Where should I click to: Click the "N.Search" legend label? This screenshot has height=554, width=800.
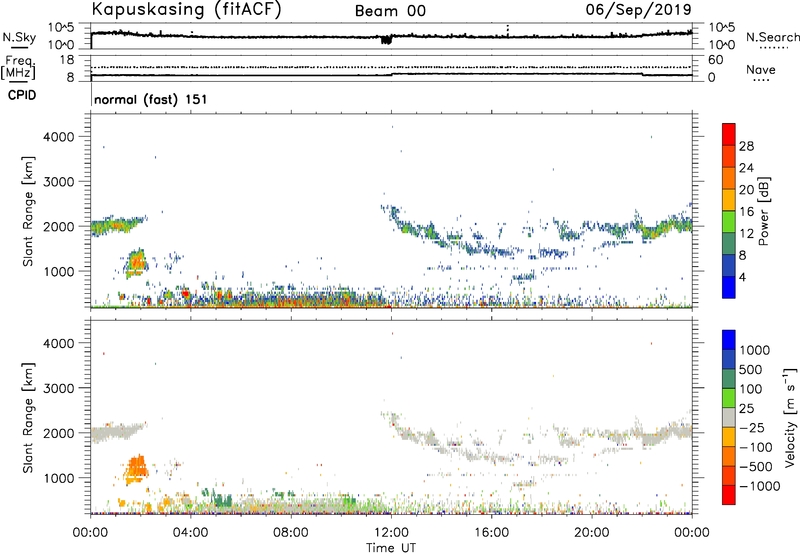click(x=773, y=37)
